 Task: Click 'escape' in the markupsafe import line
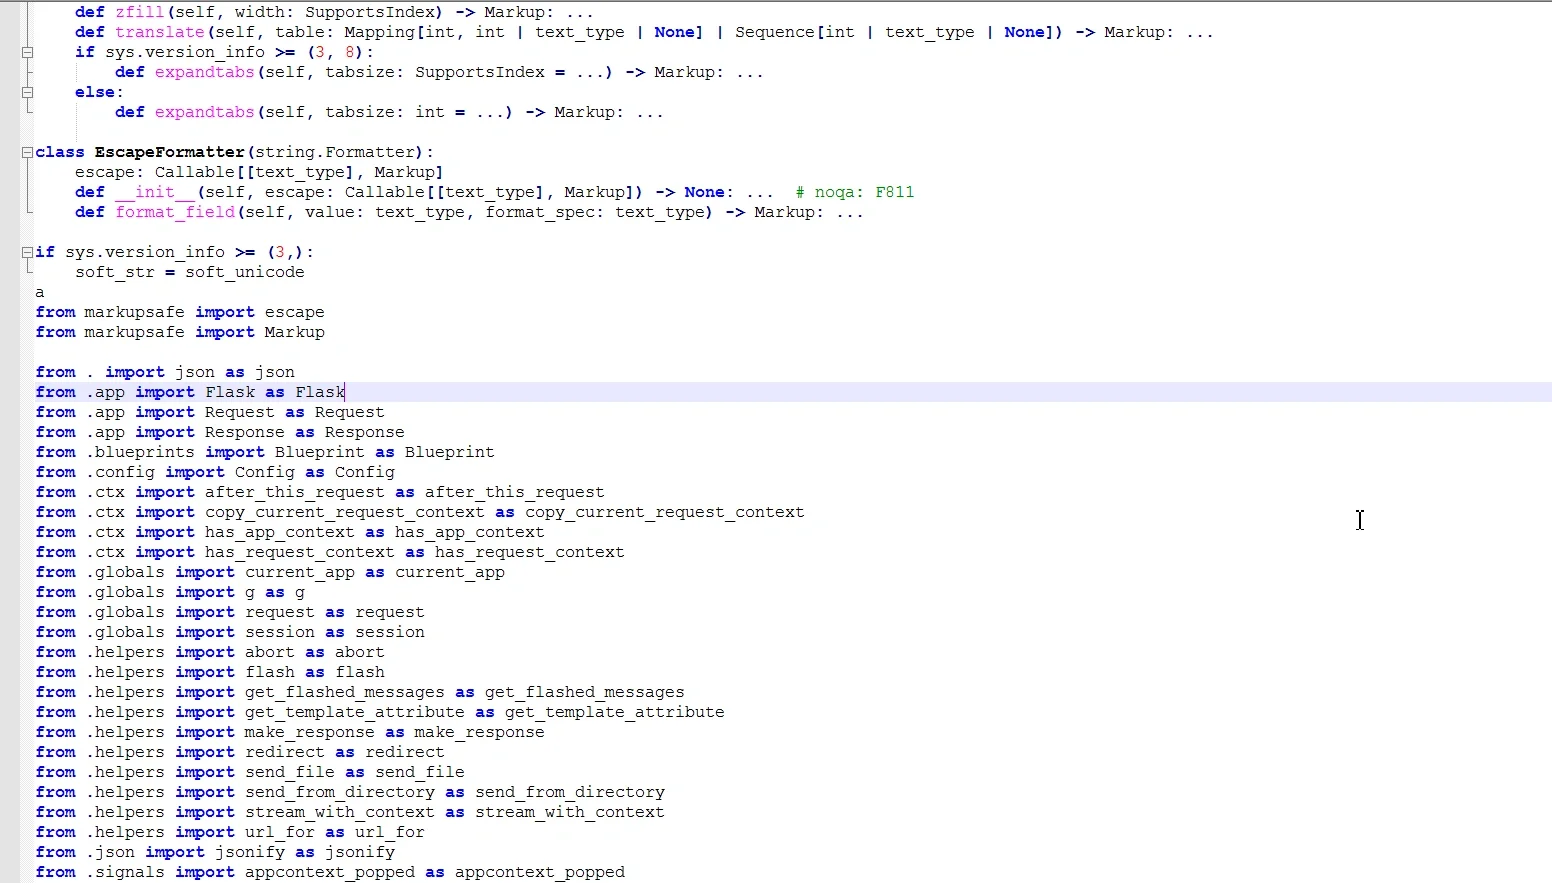click(x=294, y=312)
